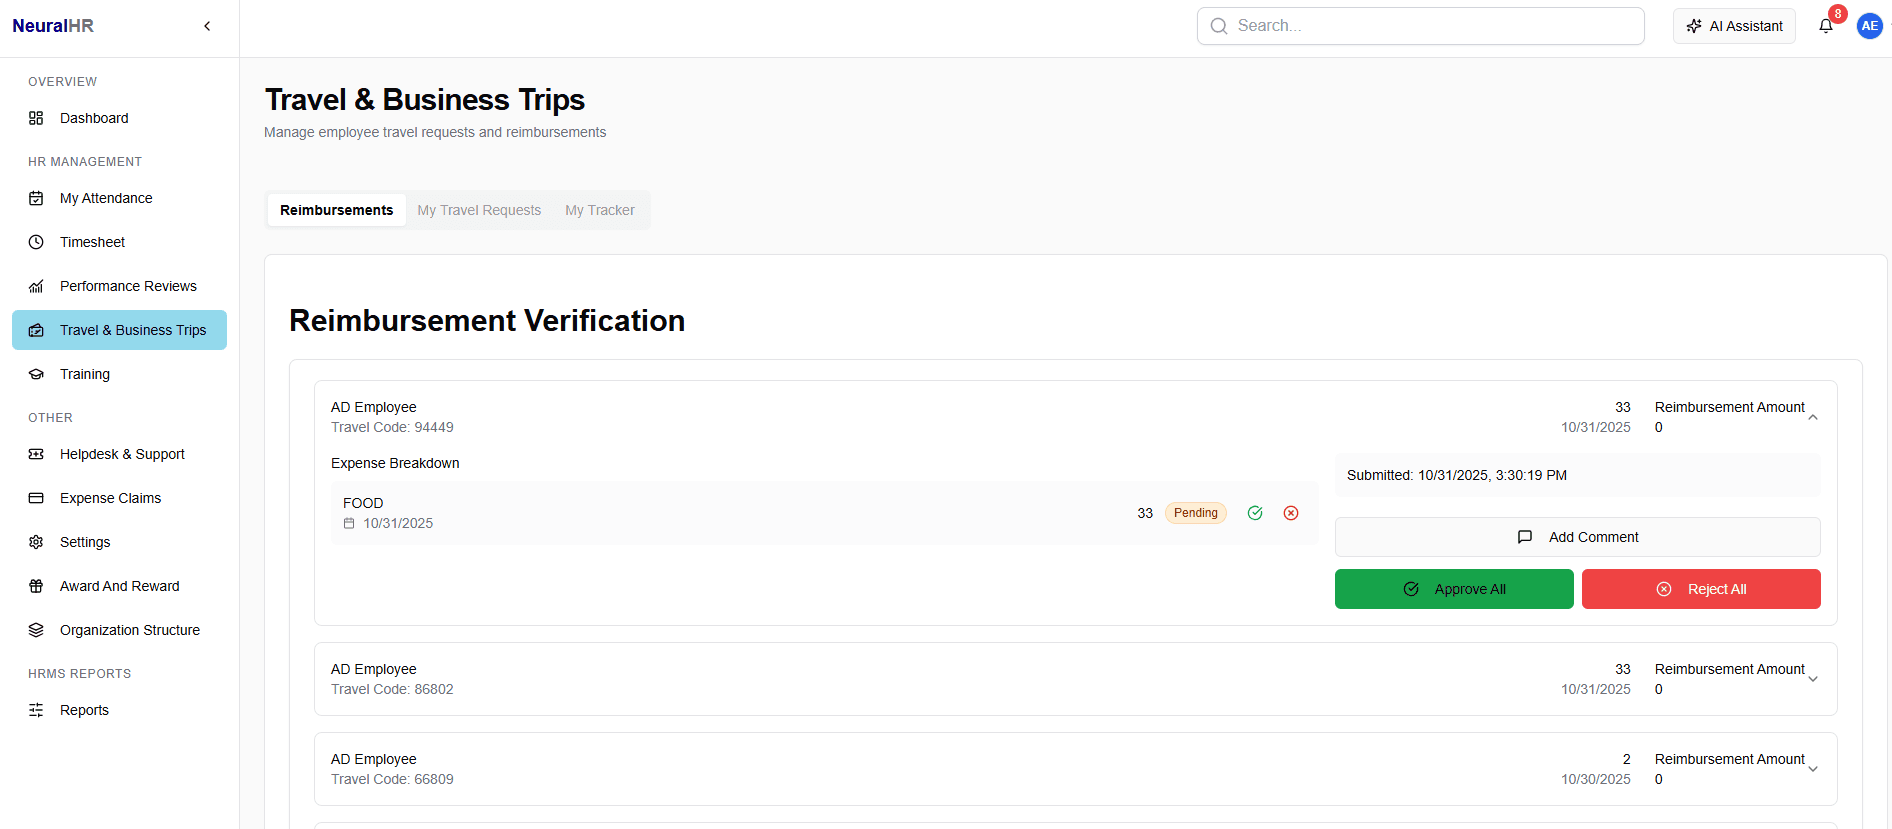Reject the FOOD expense with red cross
The width and height of the screenshot is (1892, 829).
1291,513
